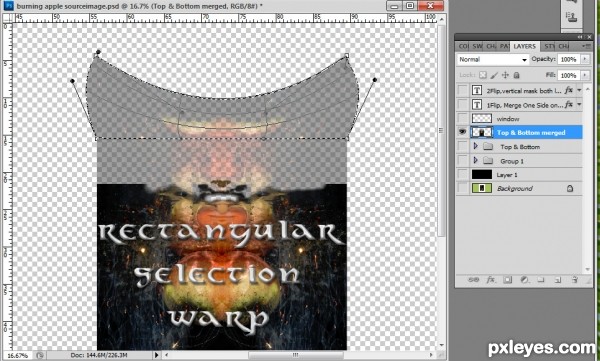
Task: Click the canvas vertical scrollbar thumb
Action: (x=441, y=130)
